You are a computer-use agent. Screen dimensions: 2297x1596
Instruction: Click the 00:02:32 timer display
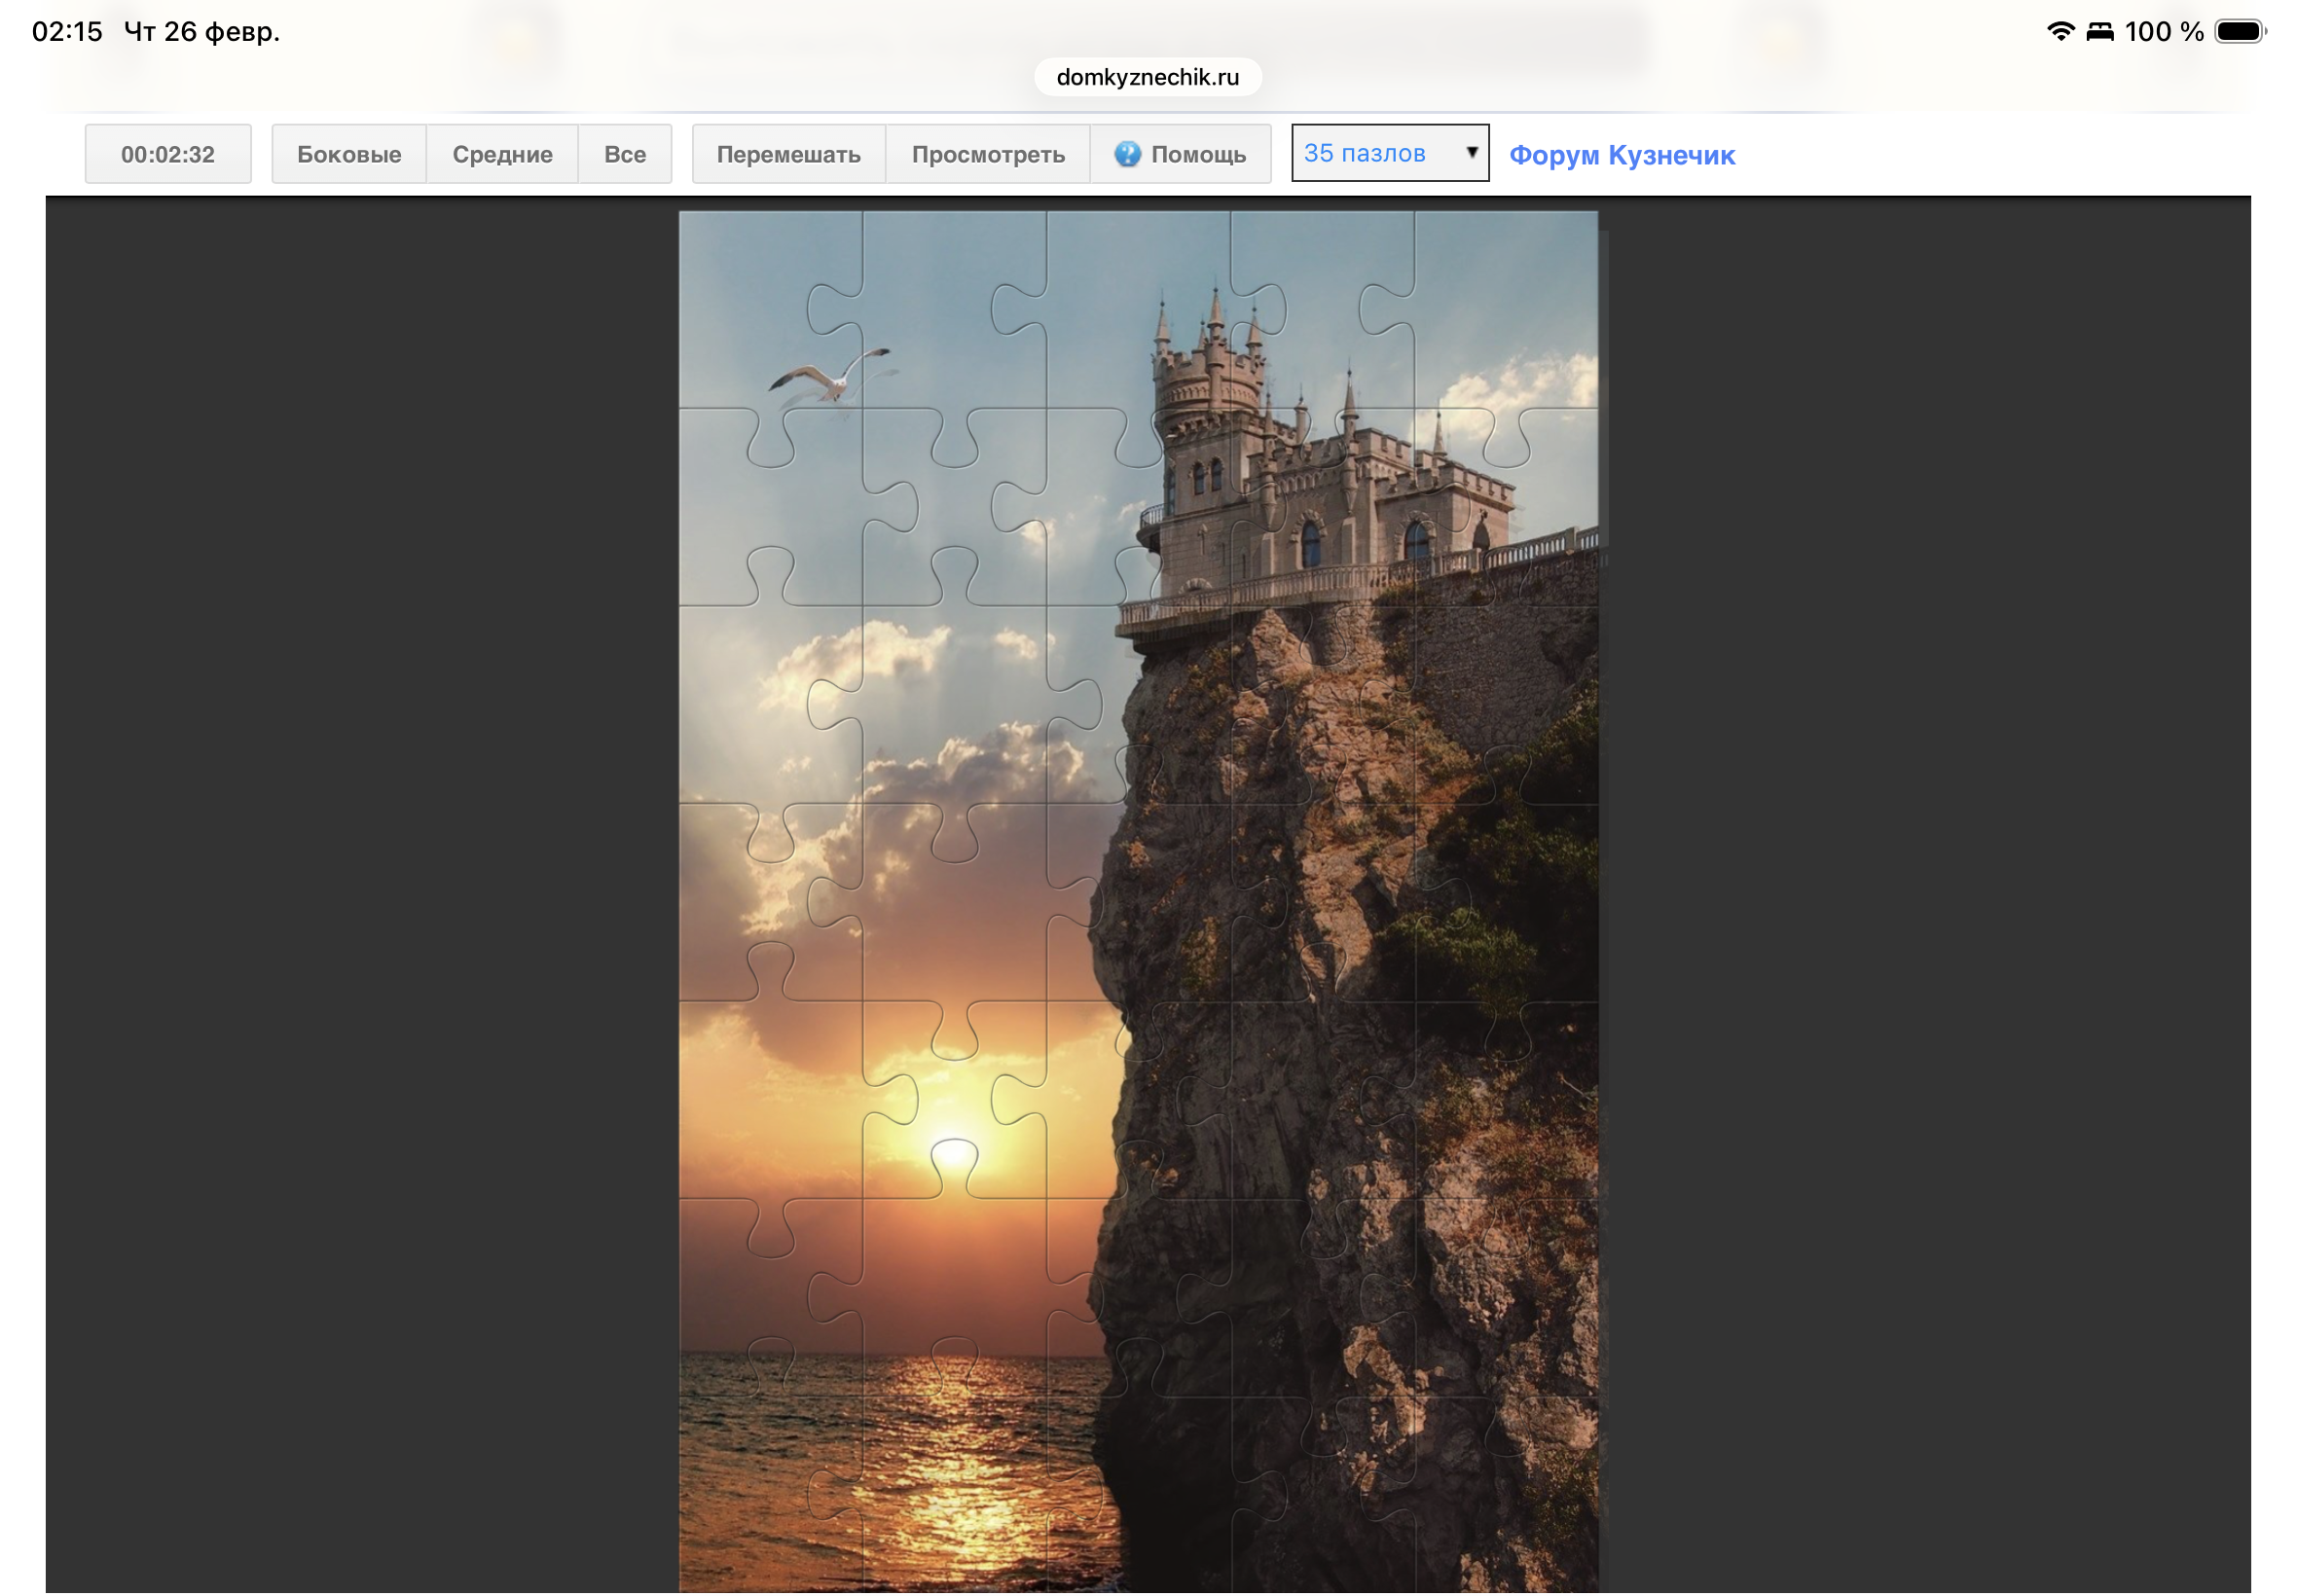click(167, 154)
